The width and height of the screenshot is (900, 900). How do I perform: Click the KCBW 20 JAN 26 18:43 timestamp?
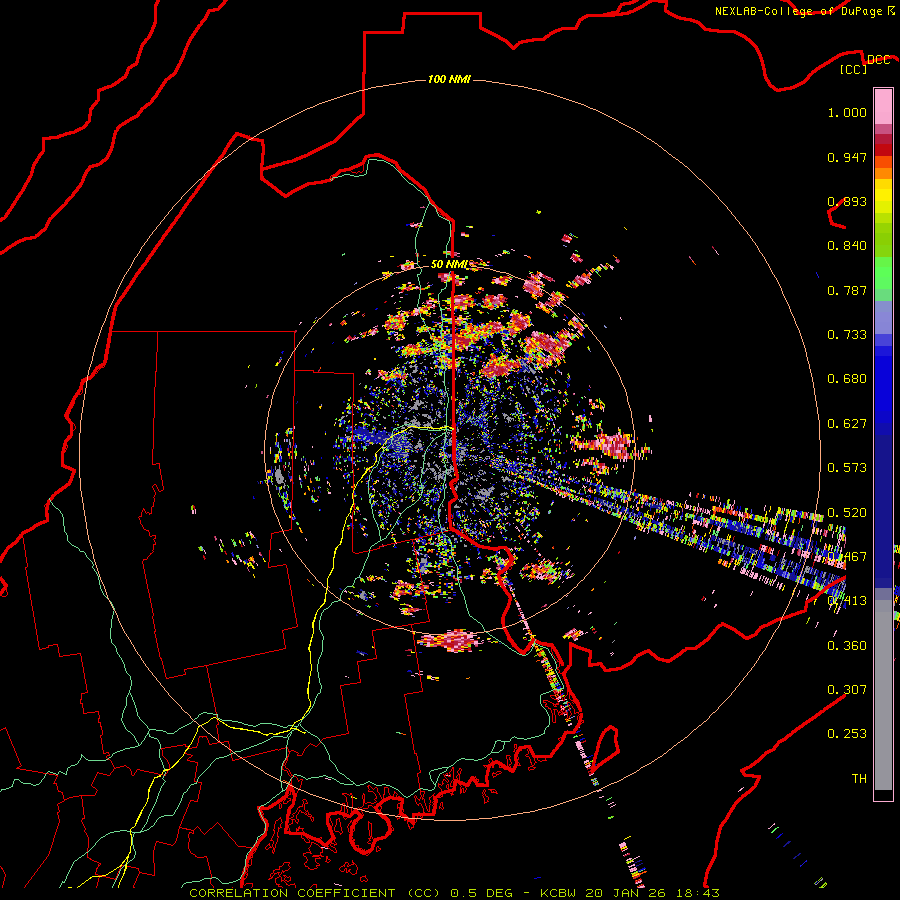630,893
